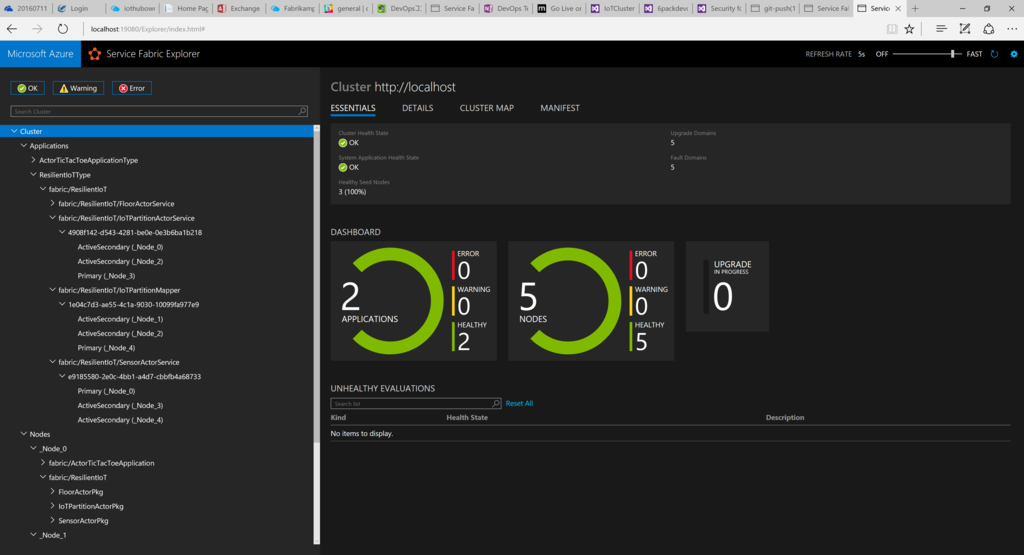Open the browser More actions ellipsis

pos(1012,29)
